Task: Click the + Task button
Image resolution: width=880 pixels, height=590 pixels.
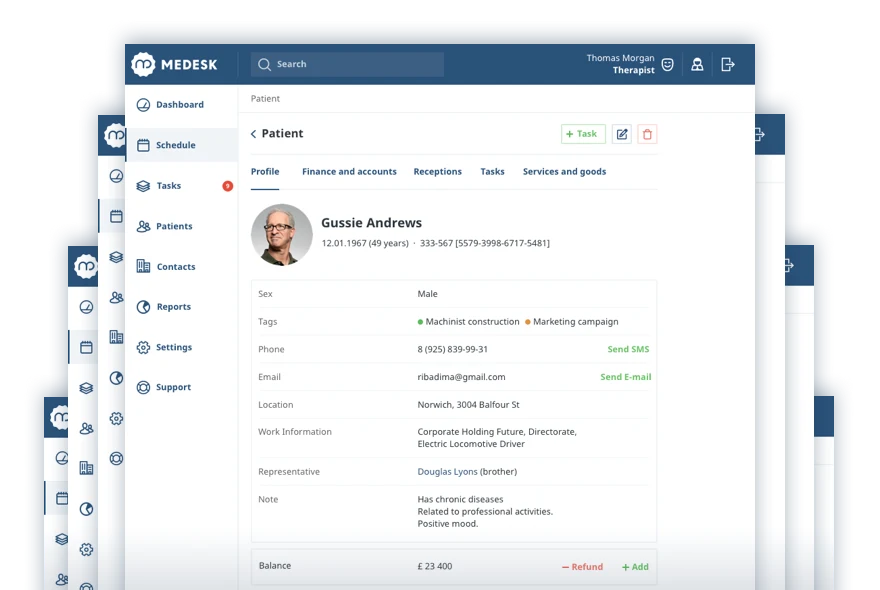Action: (x=583, y=134)
